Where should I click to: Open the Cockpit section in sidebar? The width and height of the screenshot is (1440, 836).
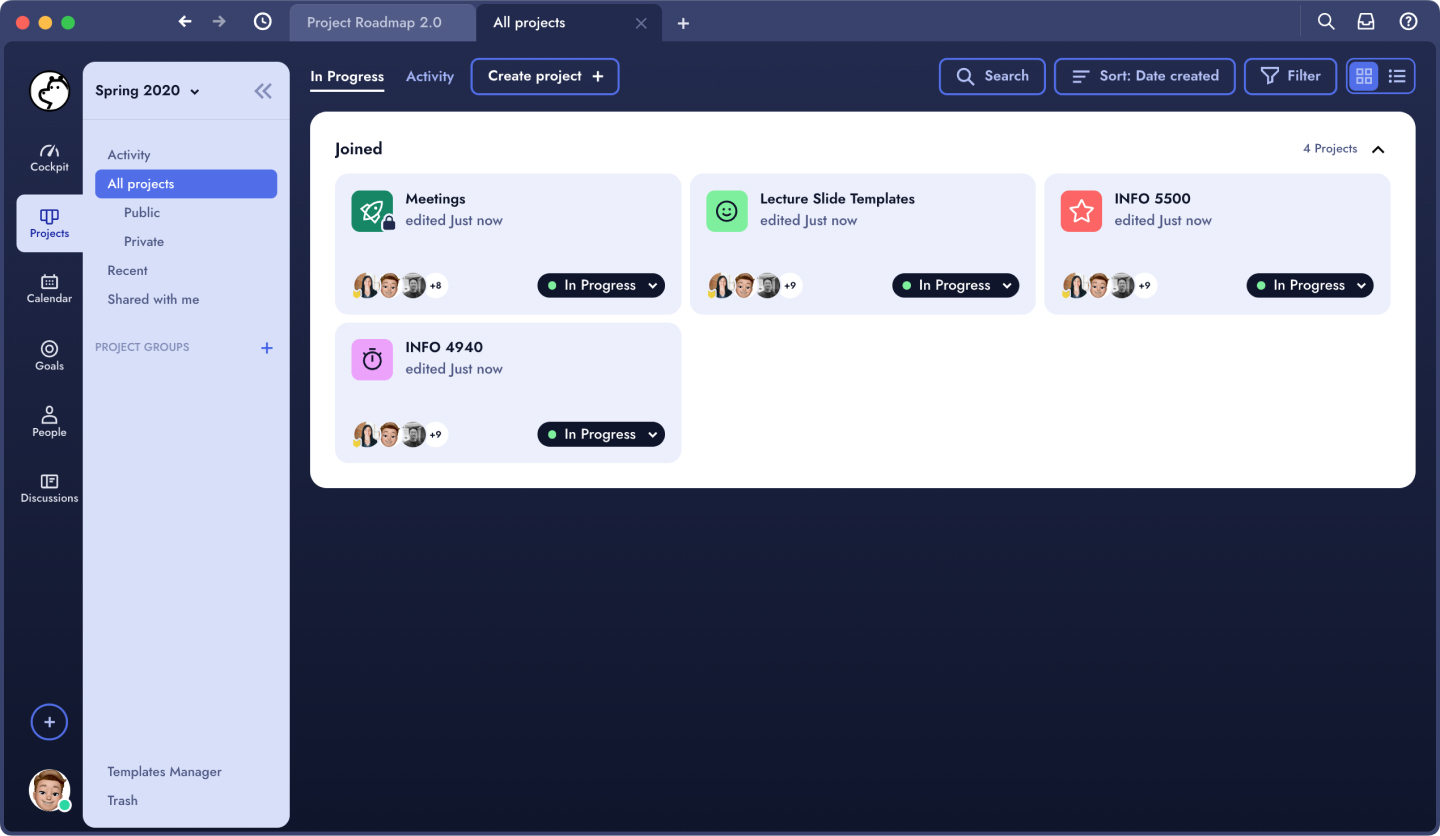[x=49, y=157]
